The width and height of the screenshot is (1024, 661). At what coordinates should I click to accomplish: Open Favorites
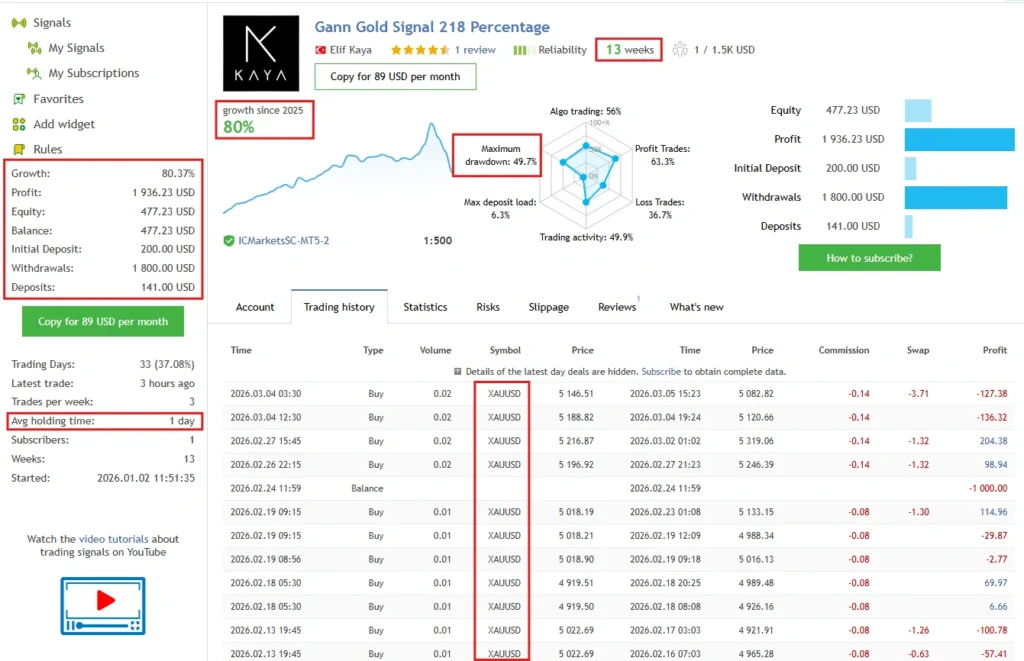pyautogui.click(x=58, y=99)
